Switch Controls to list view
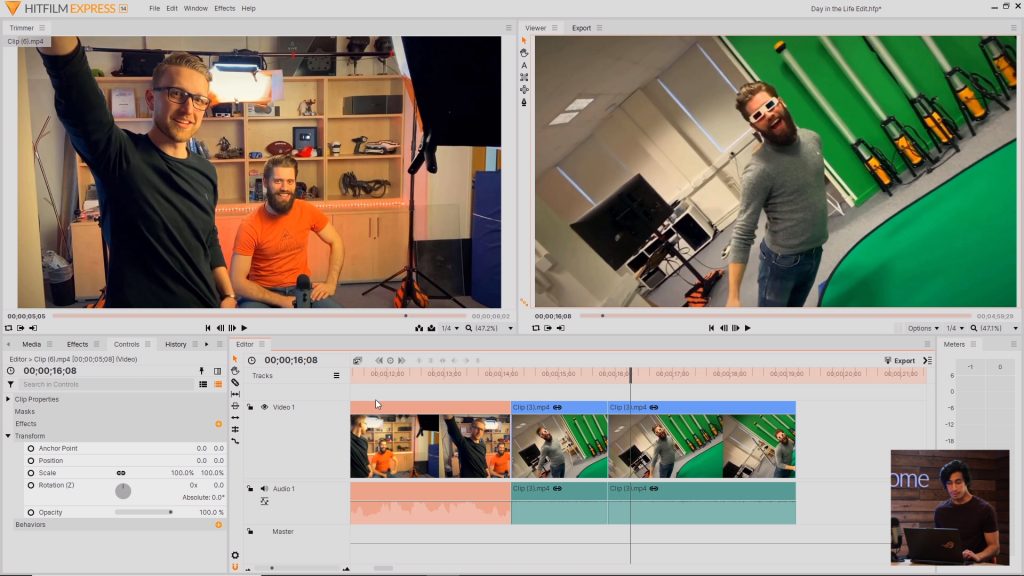The width and height of the screenshot is (1024, 576). tap(203, 385)
